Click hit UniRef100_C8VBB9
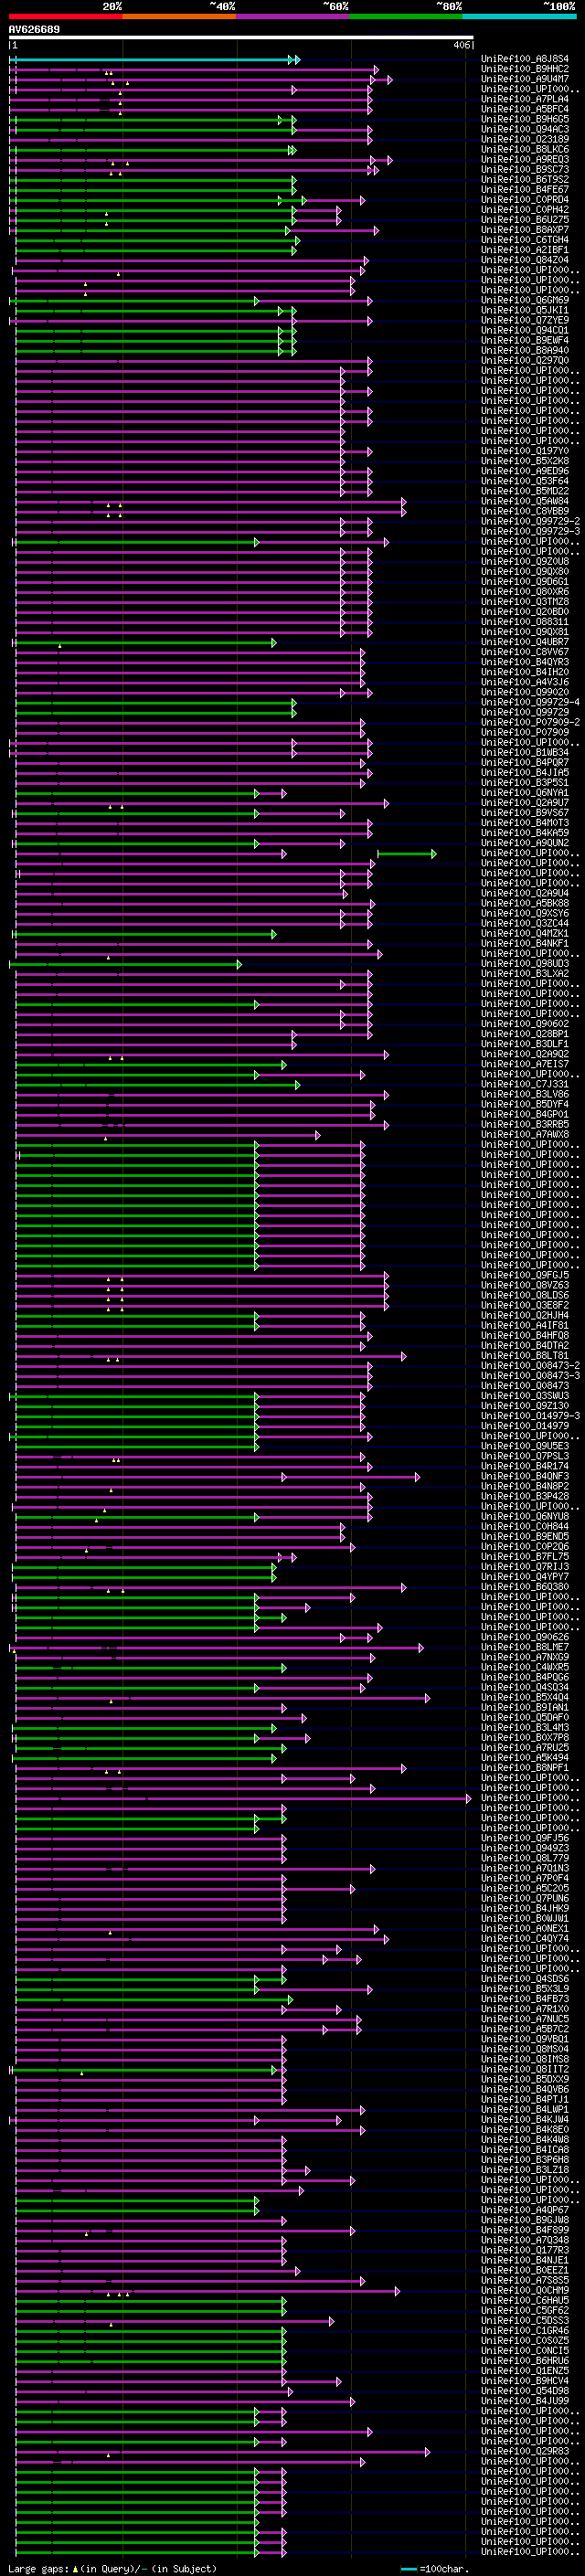 [525, 511]
